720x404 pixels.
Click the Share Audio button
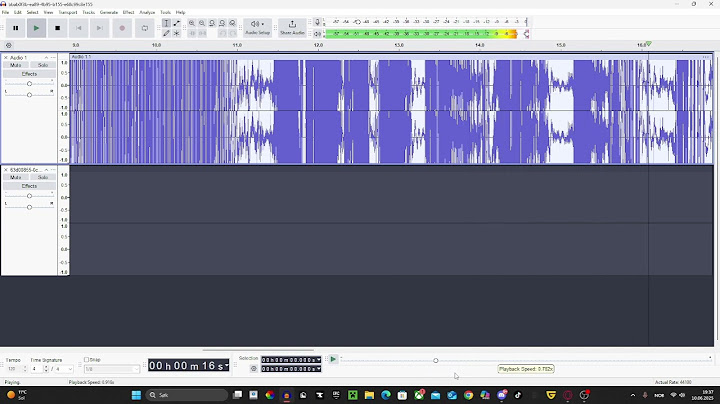(292, 28)
